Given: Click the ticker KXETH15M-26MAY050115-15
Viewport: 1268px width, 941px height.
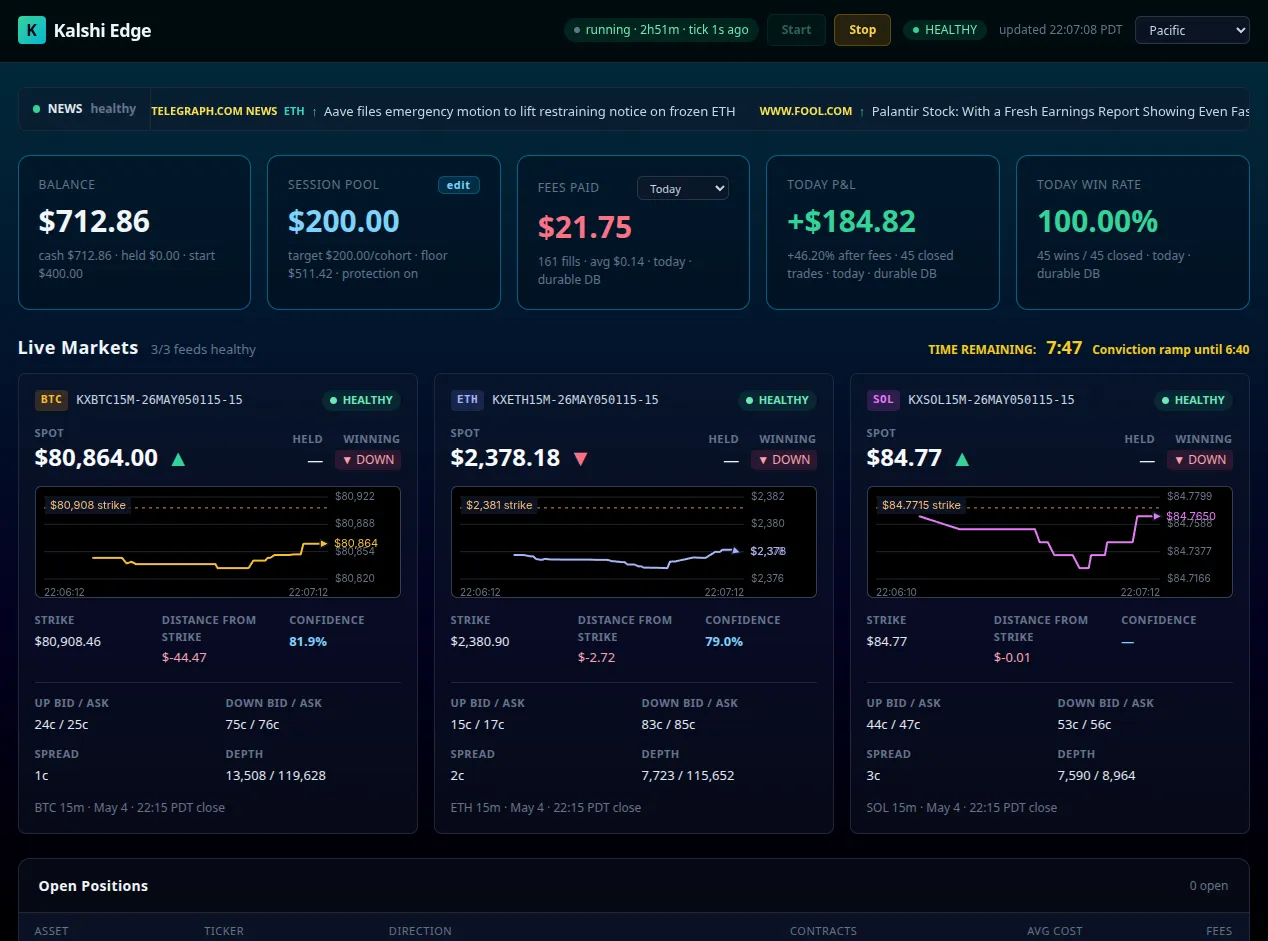Looking at the screenshot, I should [575, 400].
